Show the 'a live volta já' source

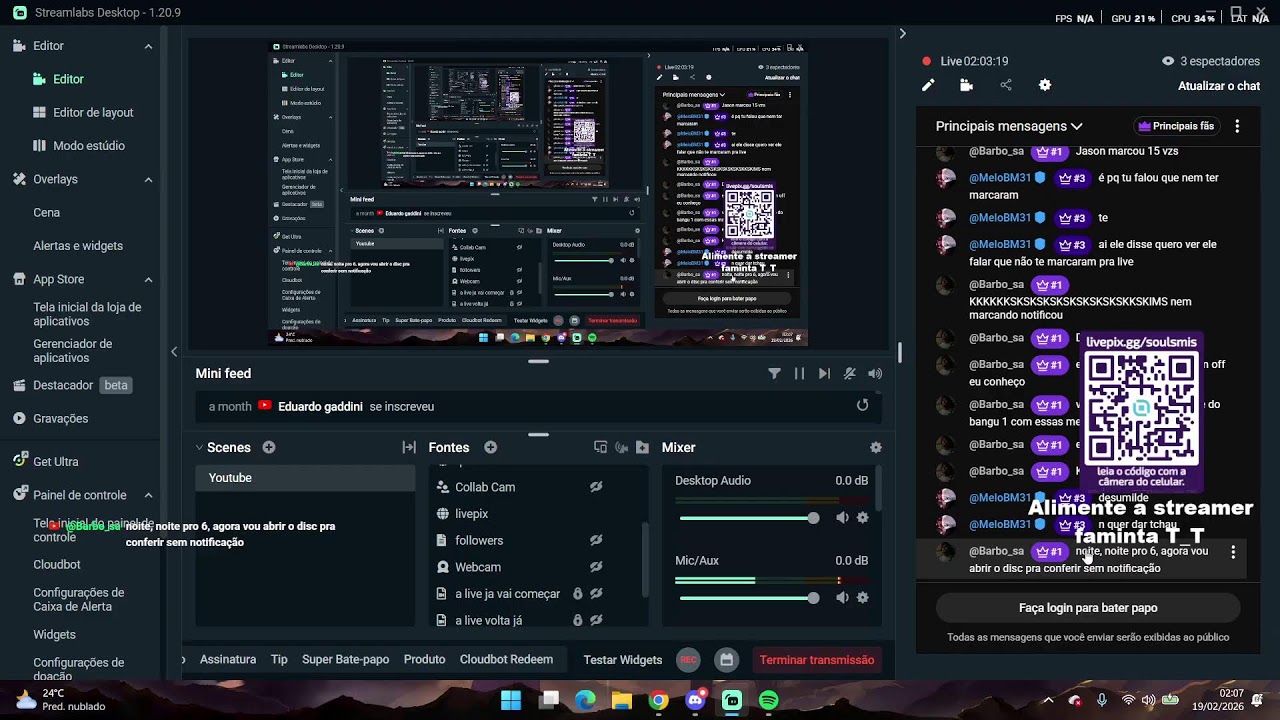(596, 620)
